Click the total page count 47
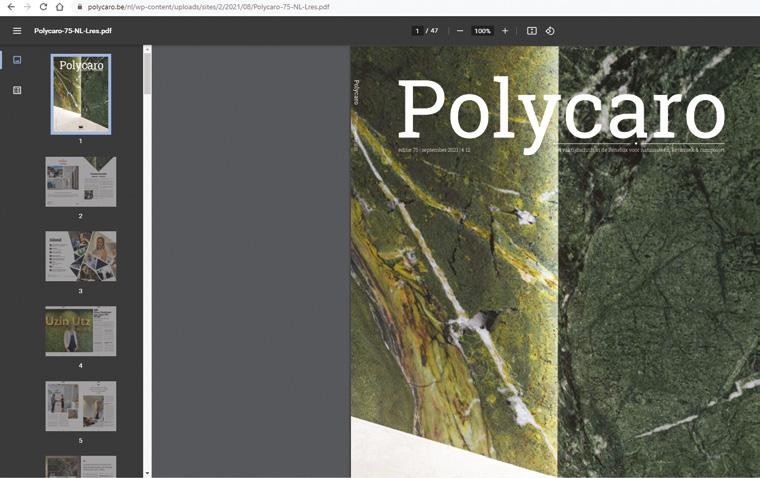This screenshot has height=478, width=760. 434,31
